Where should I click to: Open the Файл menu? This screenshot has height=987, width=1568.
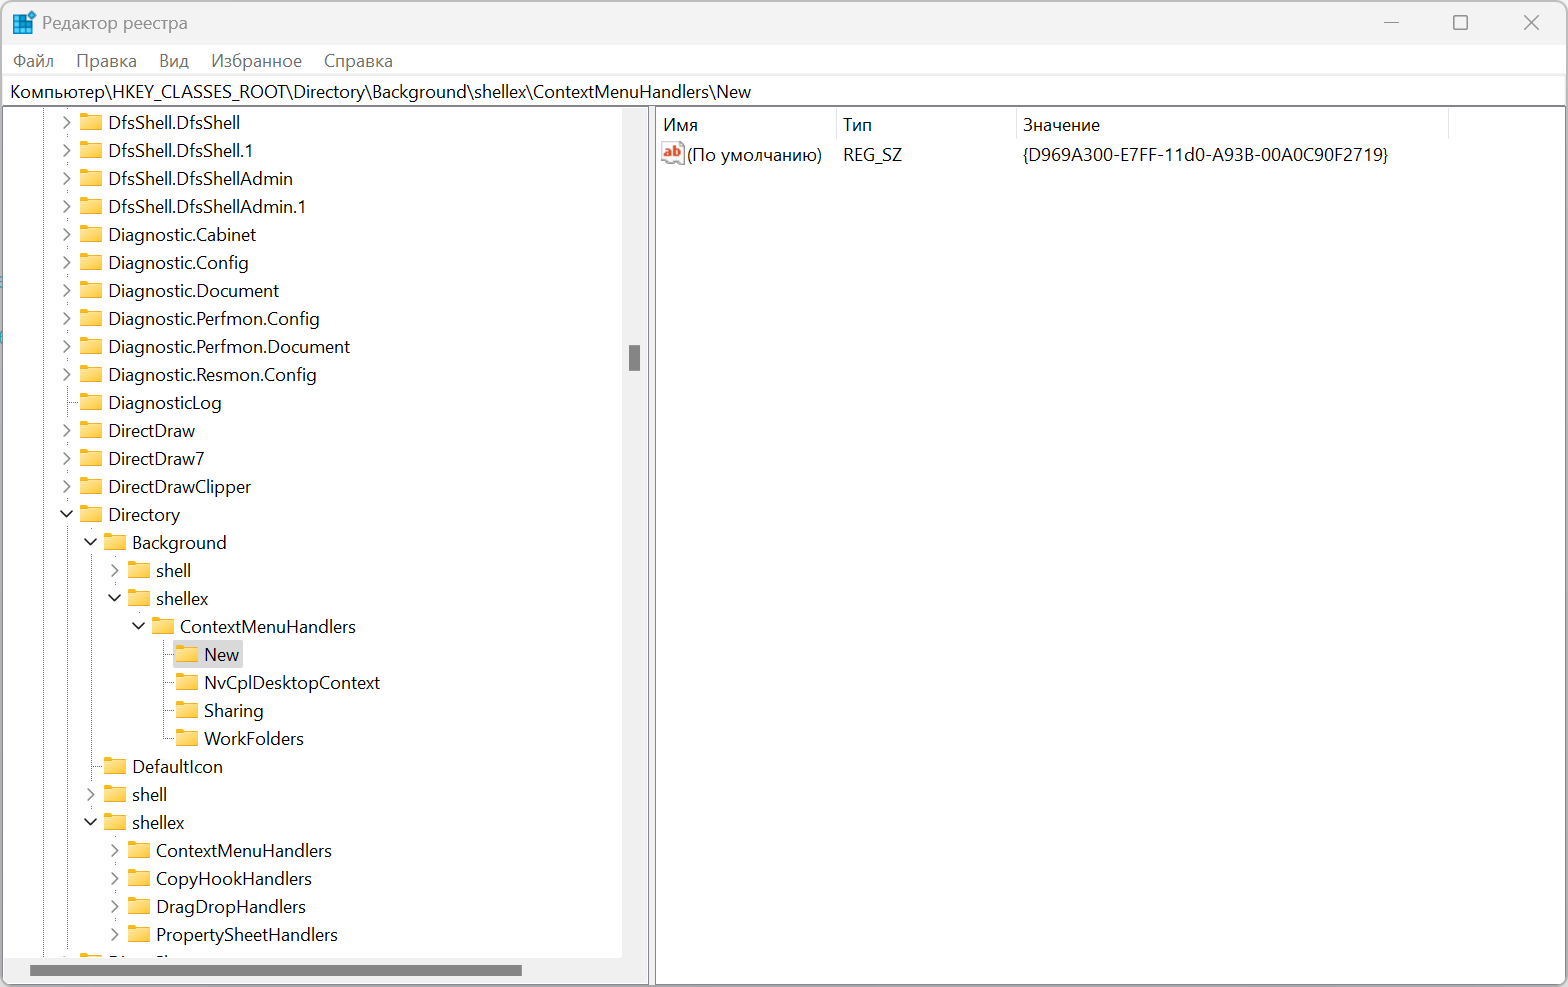[33, 61]
